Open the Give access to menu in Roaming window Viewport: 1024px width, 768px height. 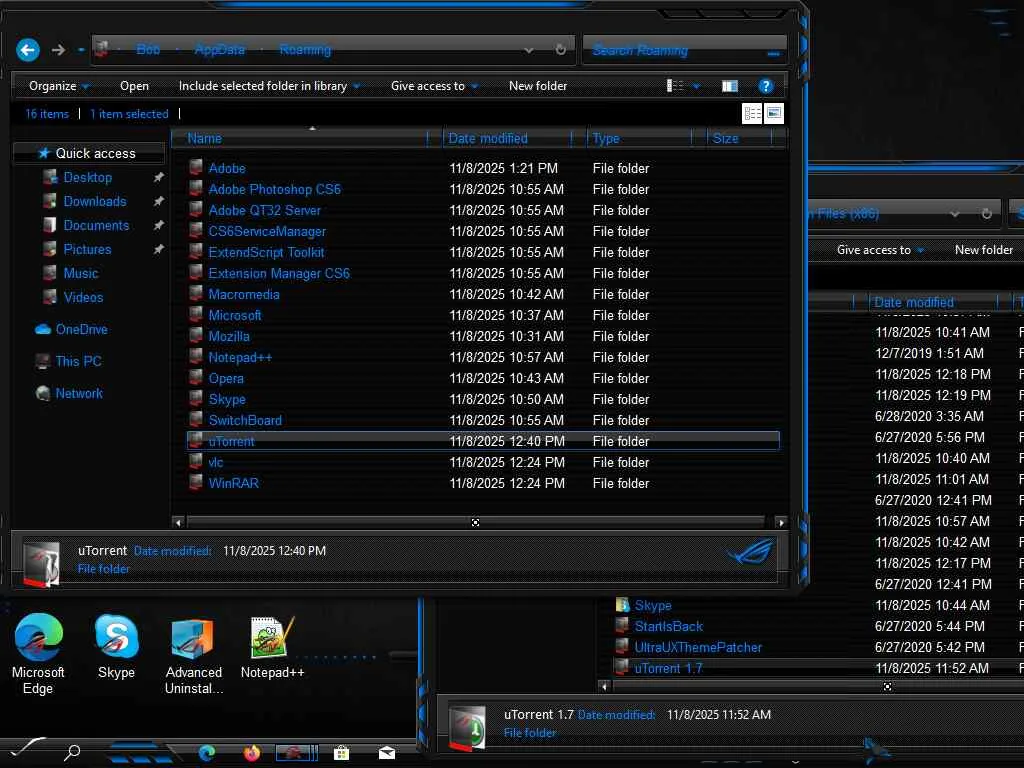tap(434, 86)
